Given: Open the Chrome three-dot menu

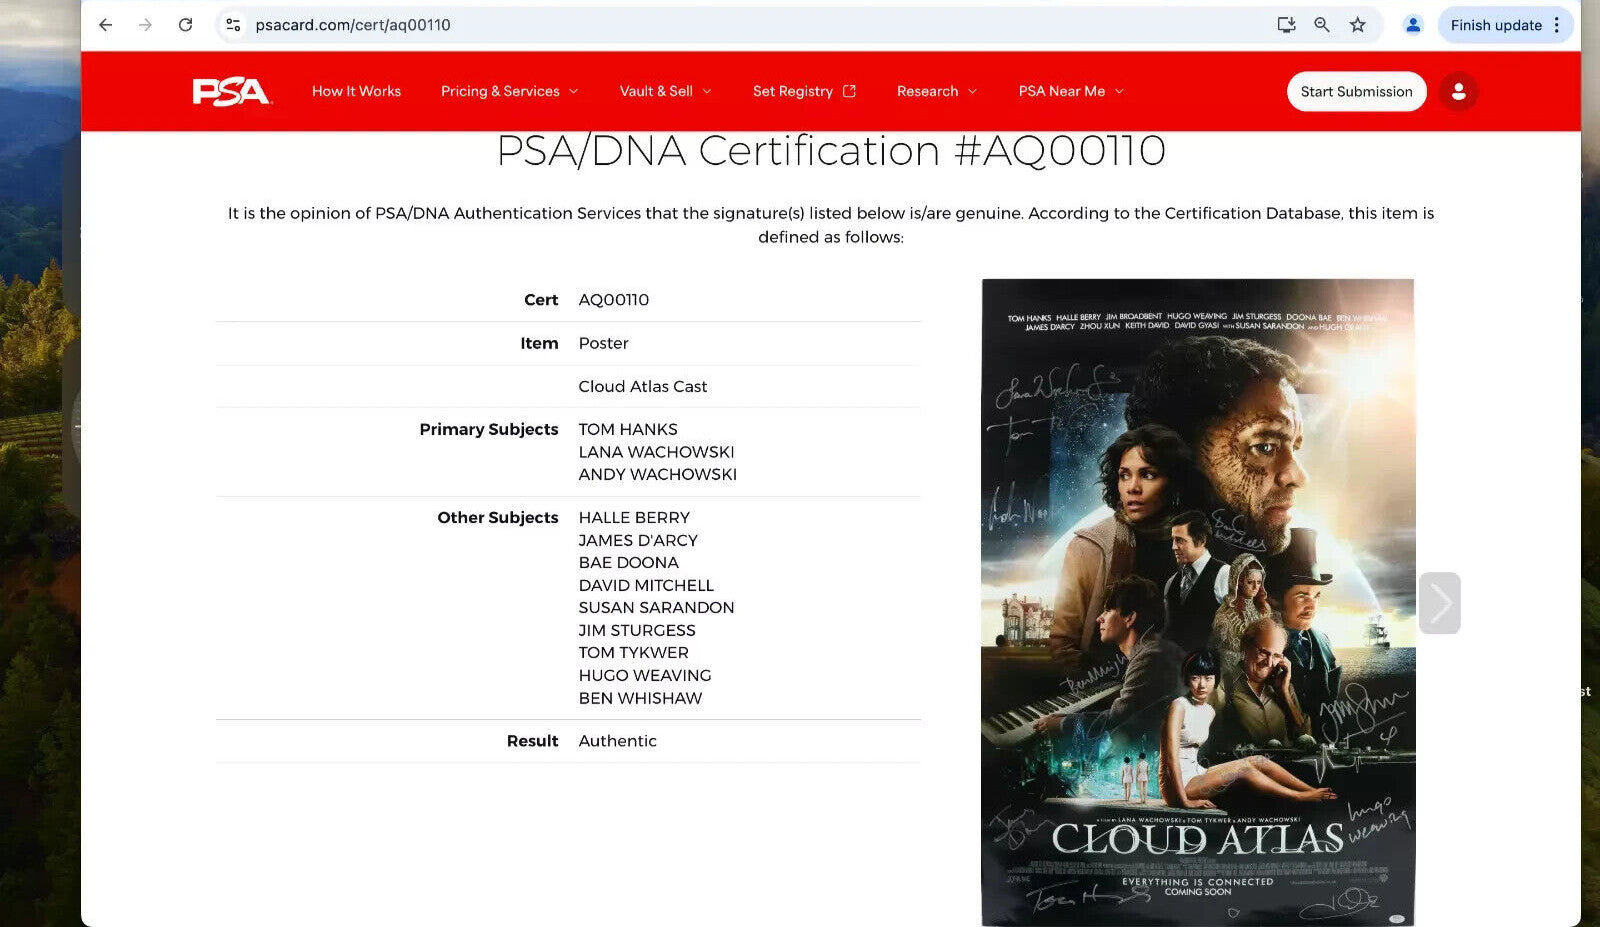Looking at the screenshot, I should (1557, 25).
